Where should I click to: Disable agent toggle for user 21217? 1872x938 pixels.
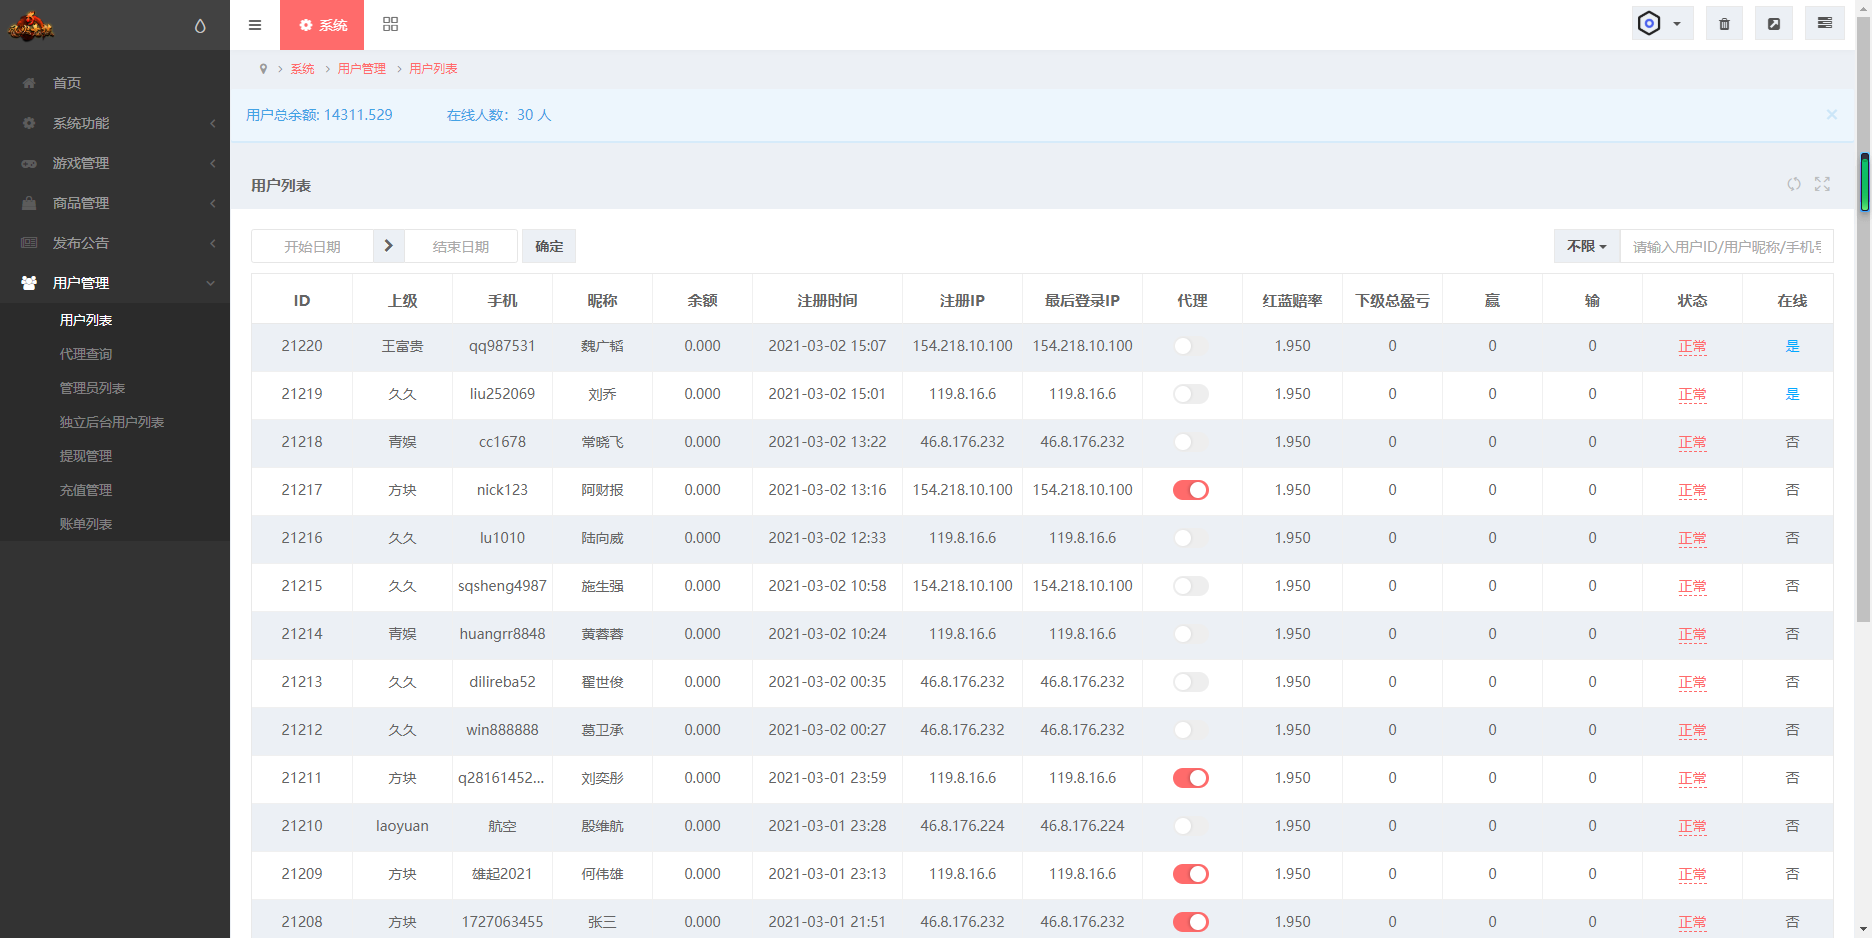pos(1191,490)
